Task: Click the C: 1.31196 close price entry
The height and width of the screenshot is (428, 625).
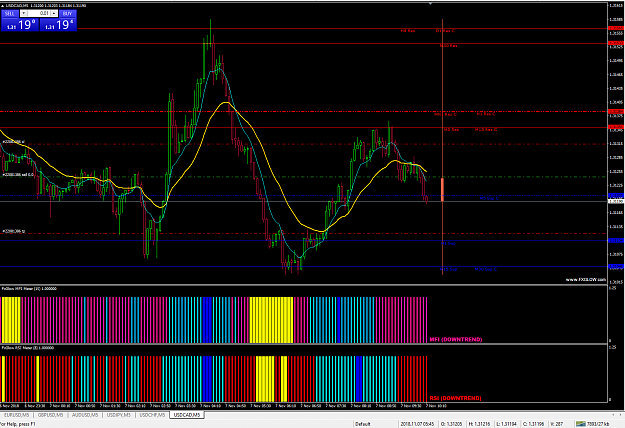Action: pyautogui.click(x=533, y=424)
